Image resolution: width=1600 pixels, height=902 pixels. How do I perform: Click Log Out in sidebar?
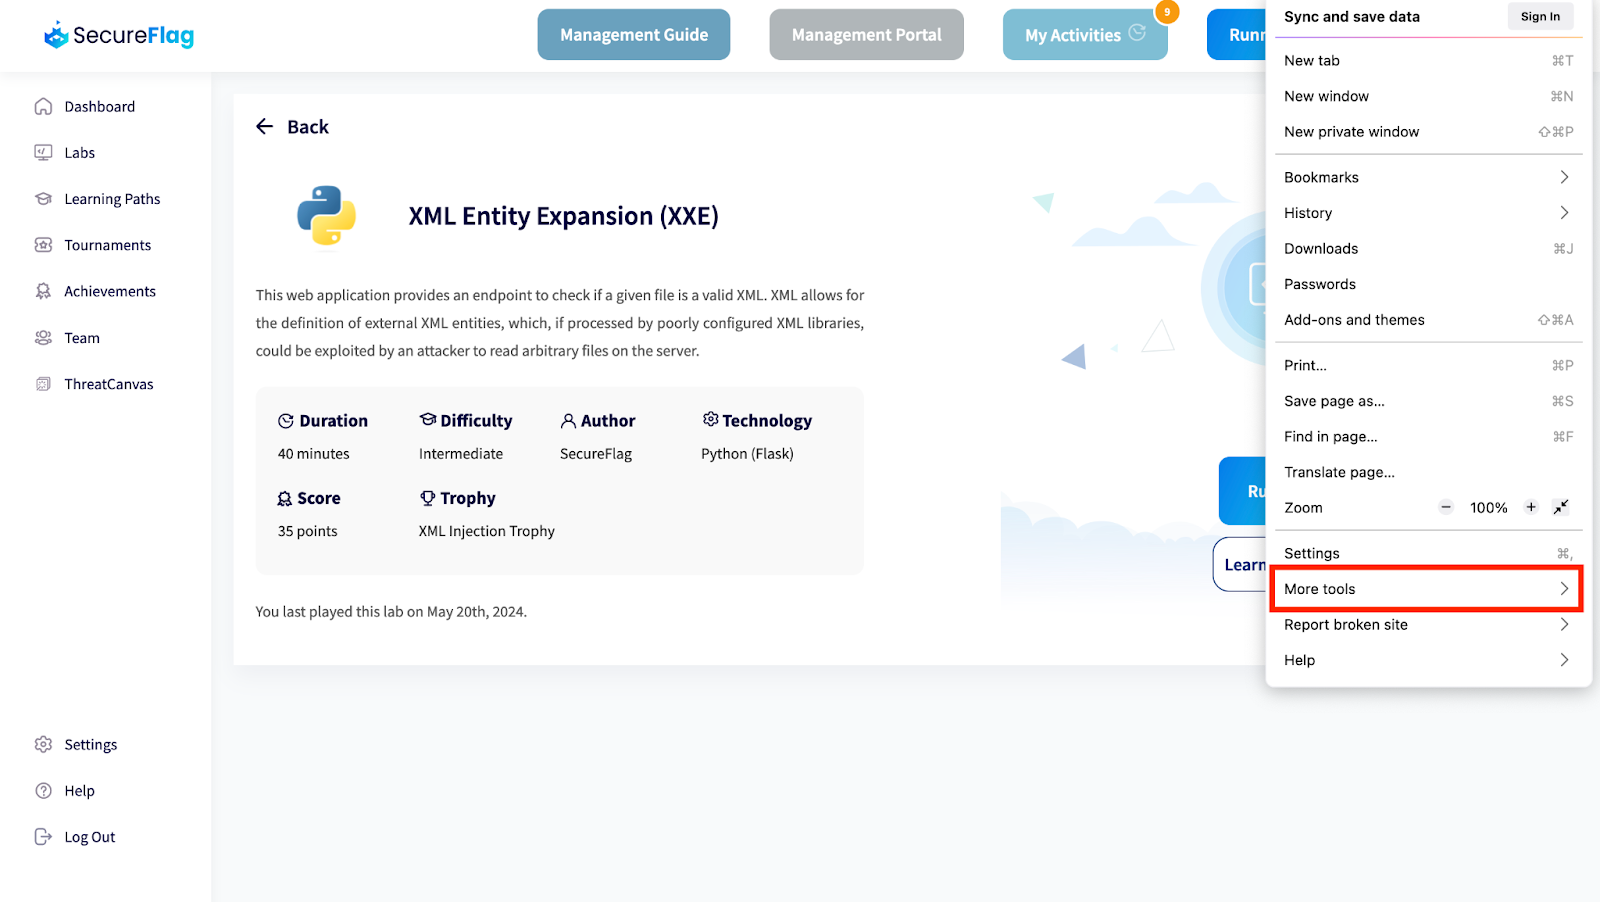(90, 837)
